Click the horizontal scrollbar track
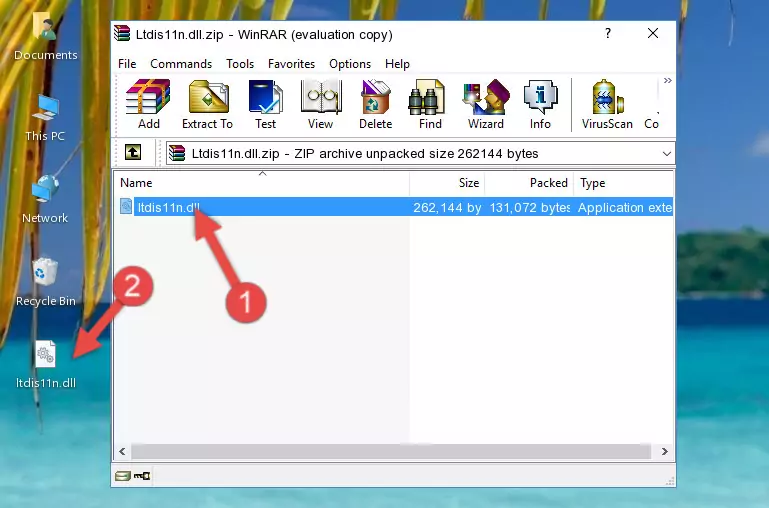The width and height of the screenshot is (769, 508). (391, 451)
